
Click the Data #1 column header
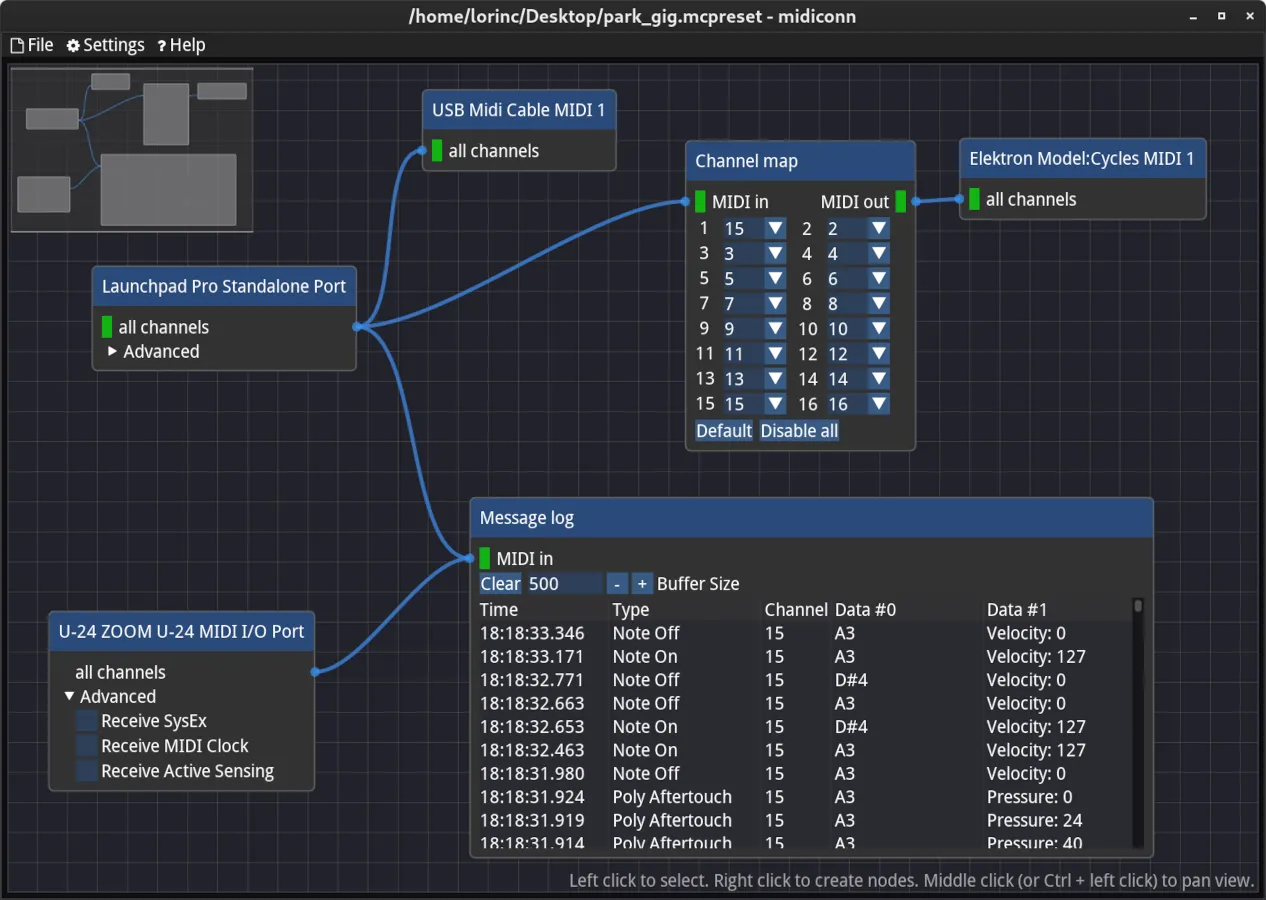coord(1019,610)
